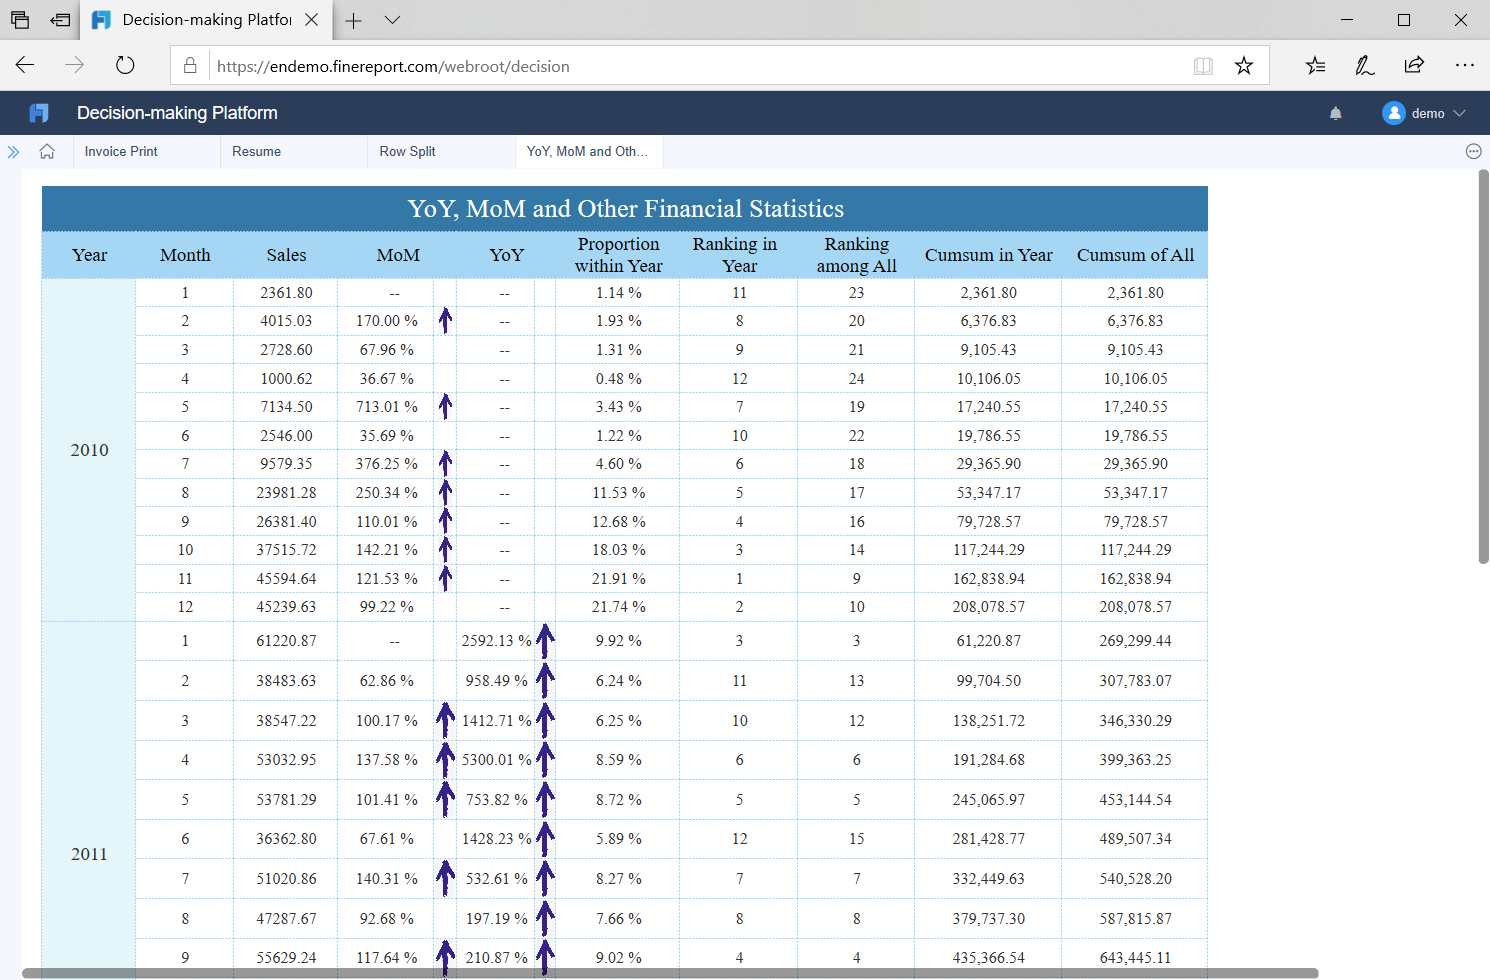Image resolution: width=1490 pixels, height=980 pixels.
Task: Click the add notes pen icon
Action: click(1364, 65)
